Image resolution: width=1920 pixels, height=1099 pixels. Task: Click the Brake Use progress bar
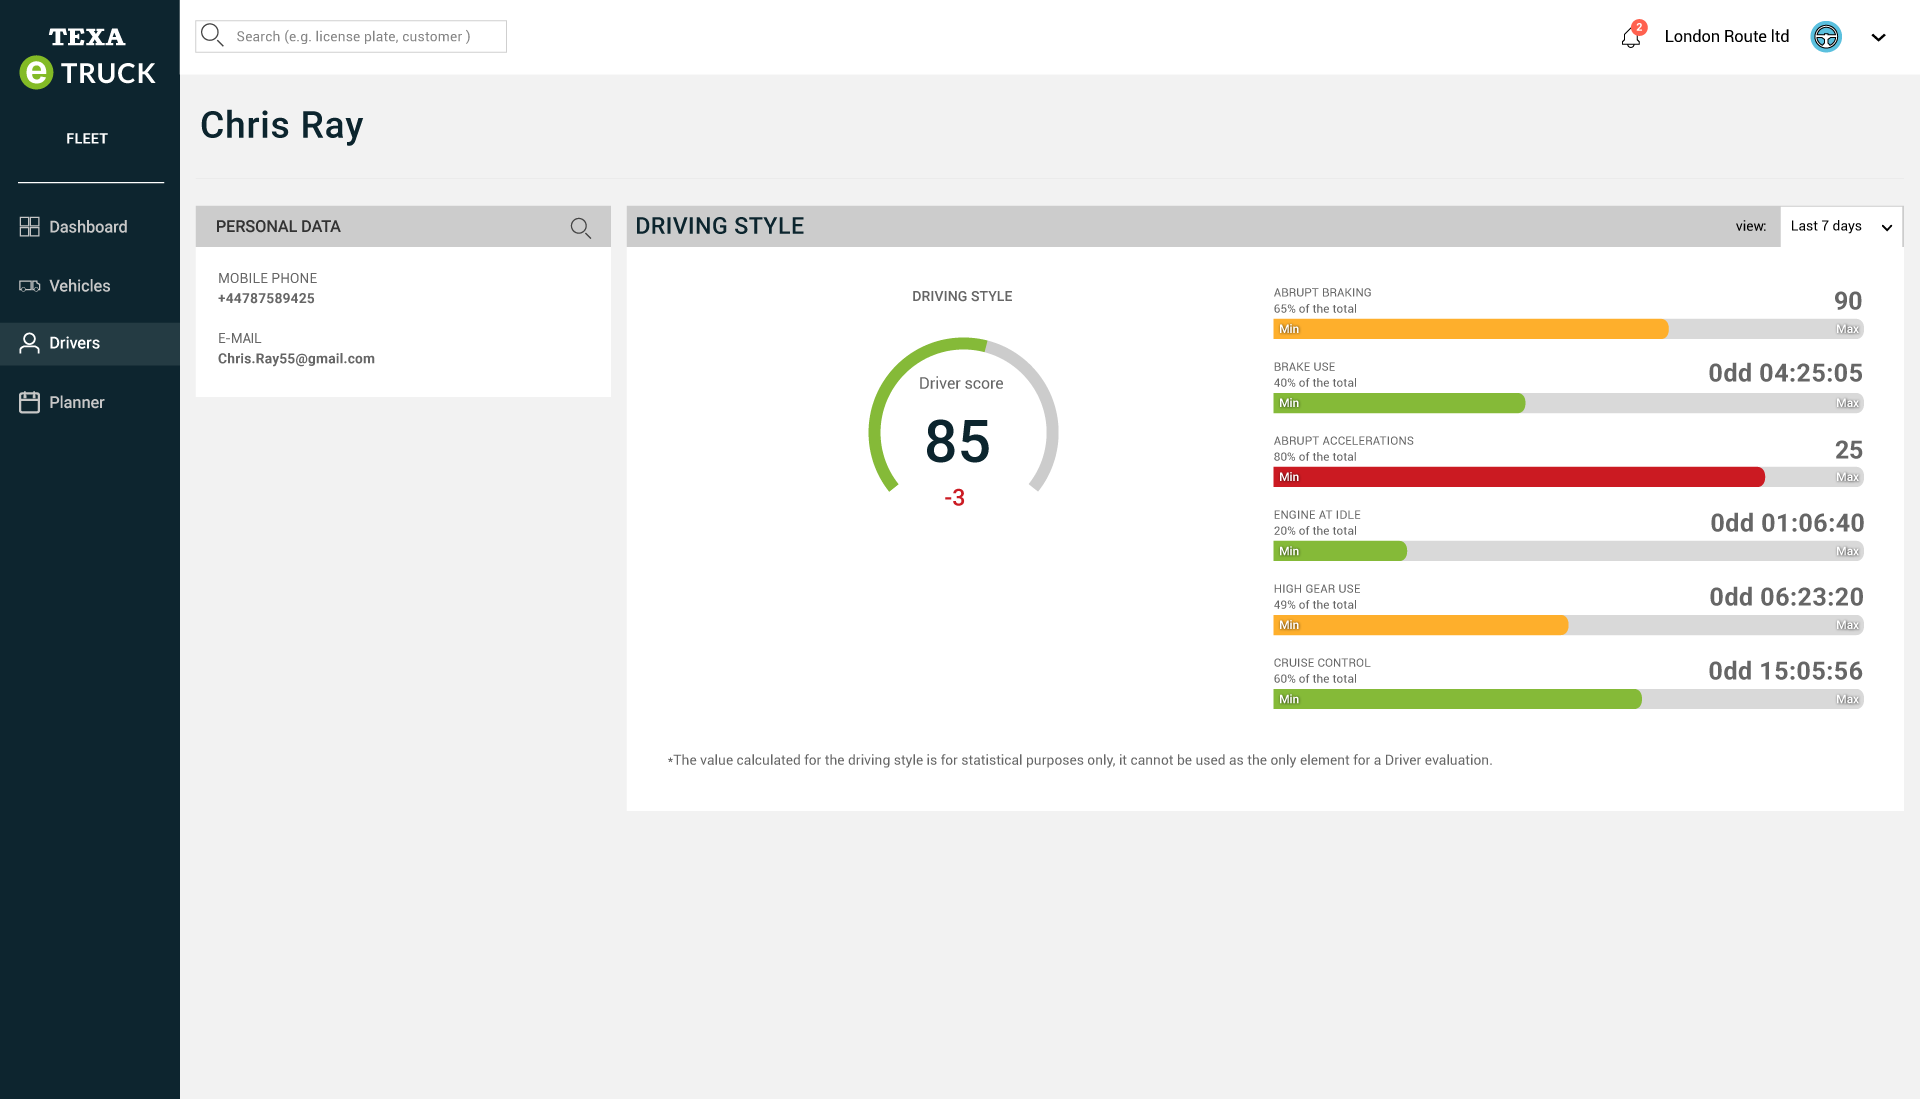(1568, 403)
